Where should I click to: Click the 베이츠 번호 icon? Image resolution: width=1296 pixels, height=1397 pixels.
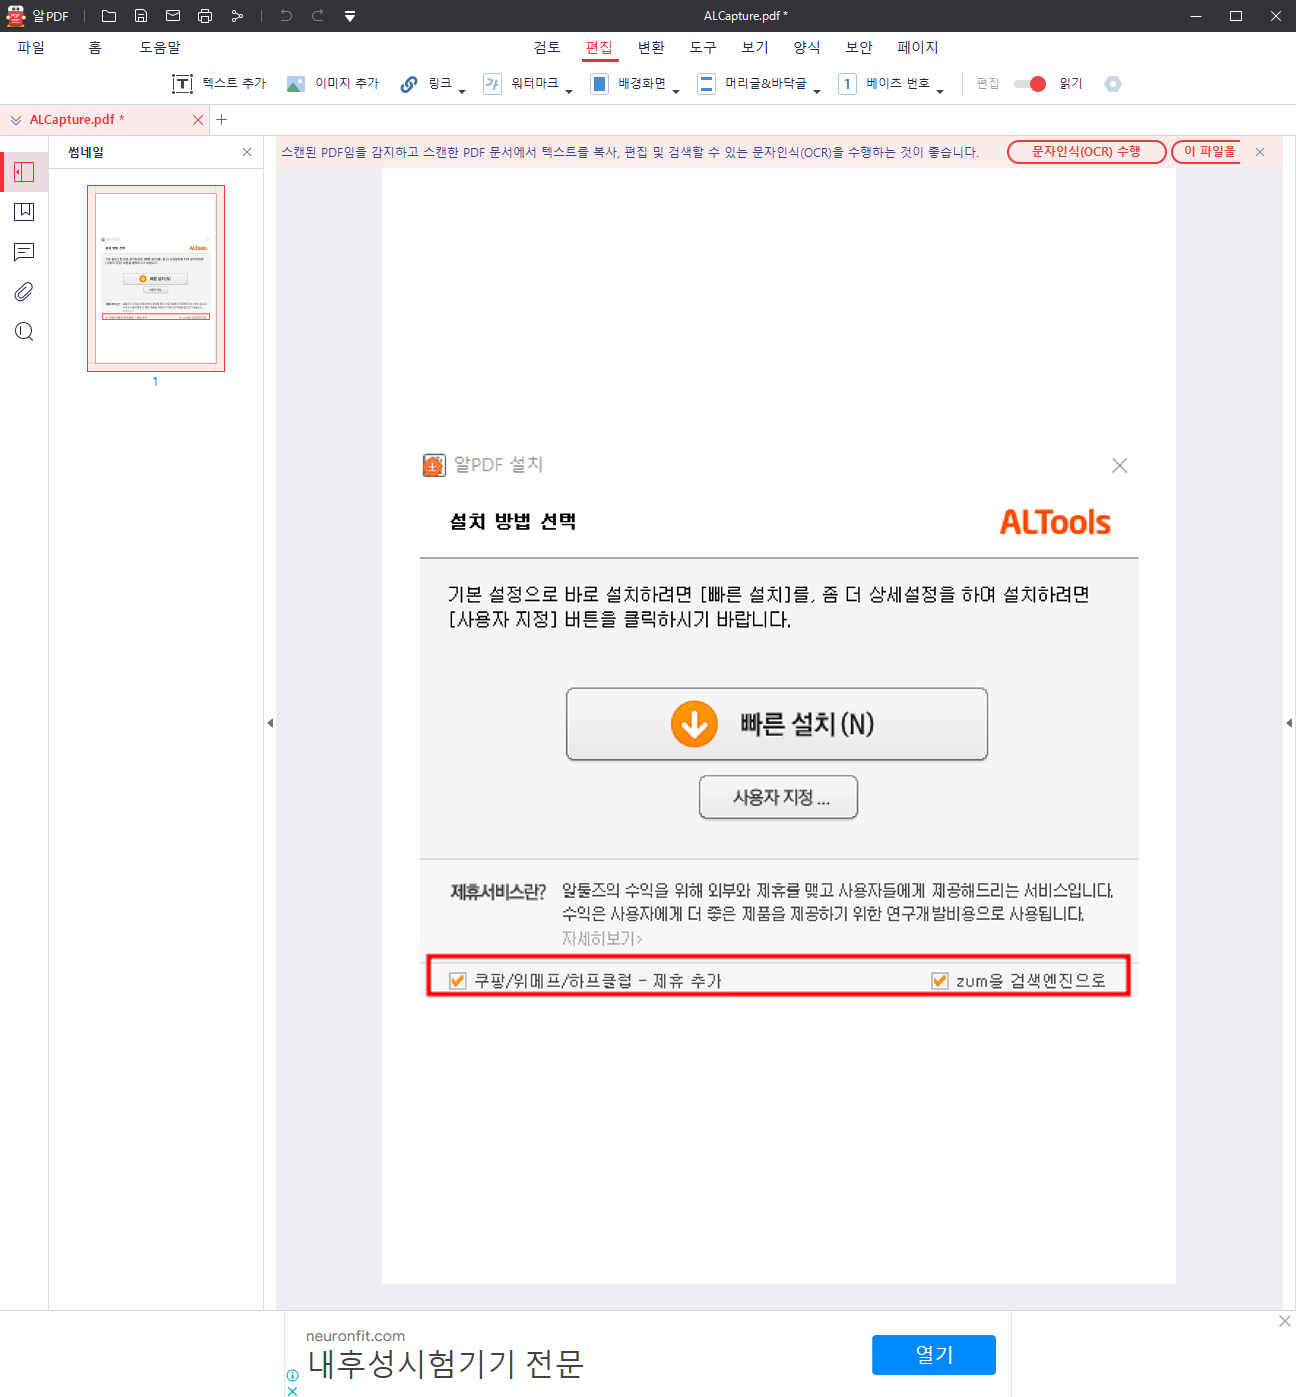[847, 84]
